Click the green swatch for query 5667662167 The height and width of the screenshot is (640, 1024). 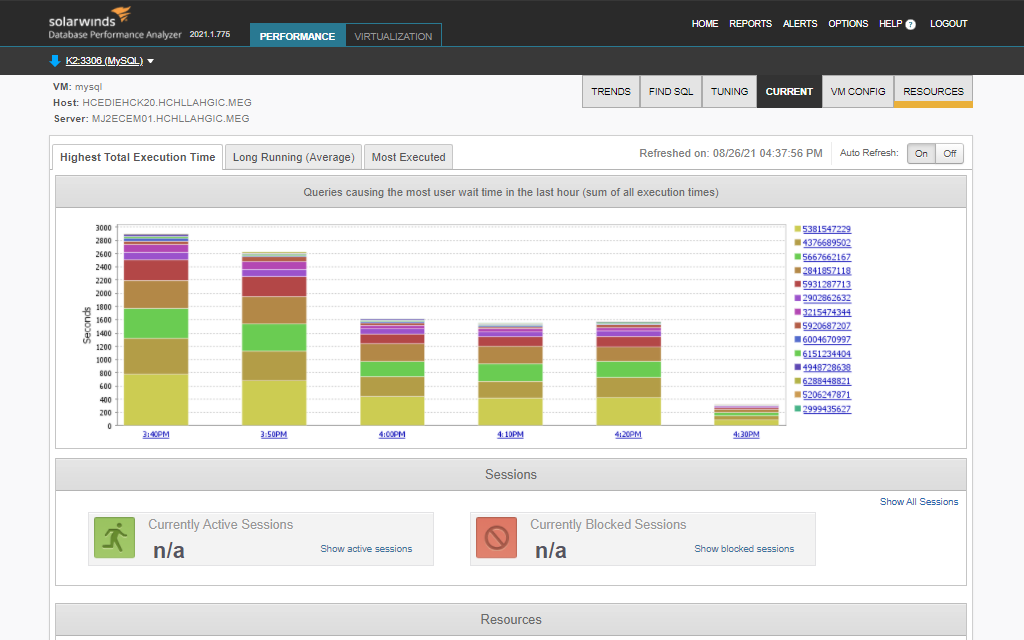pos(797,257)
